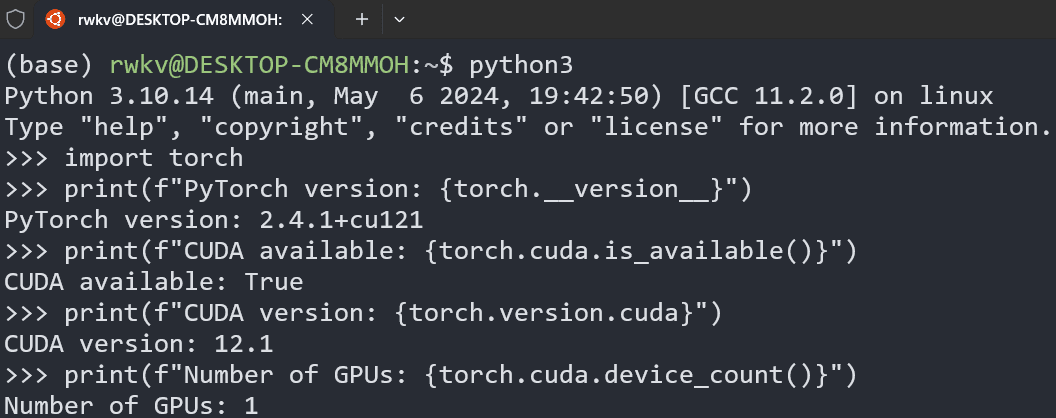Image resolution: width=1056 pixels, height=418 pixels.
Task: Click the admin shield icon
Action: 15,19
